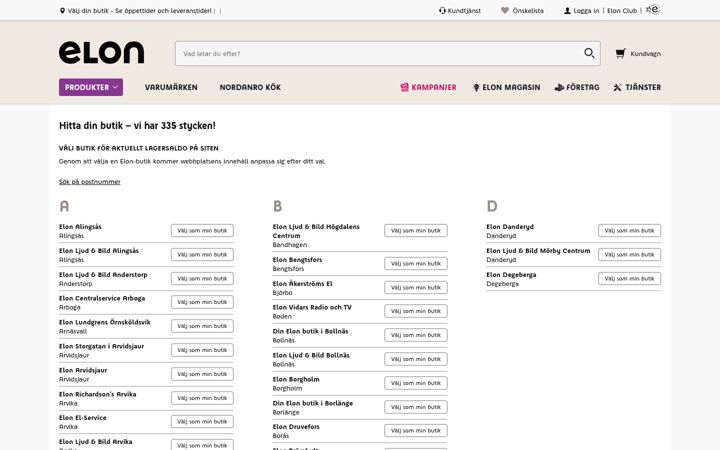This screenshot has height=450, width=720.
Task: Click the letter B section heading
Action: [277, 206]
